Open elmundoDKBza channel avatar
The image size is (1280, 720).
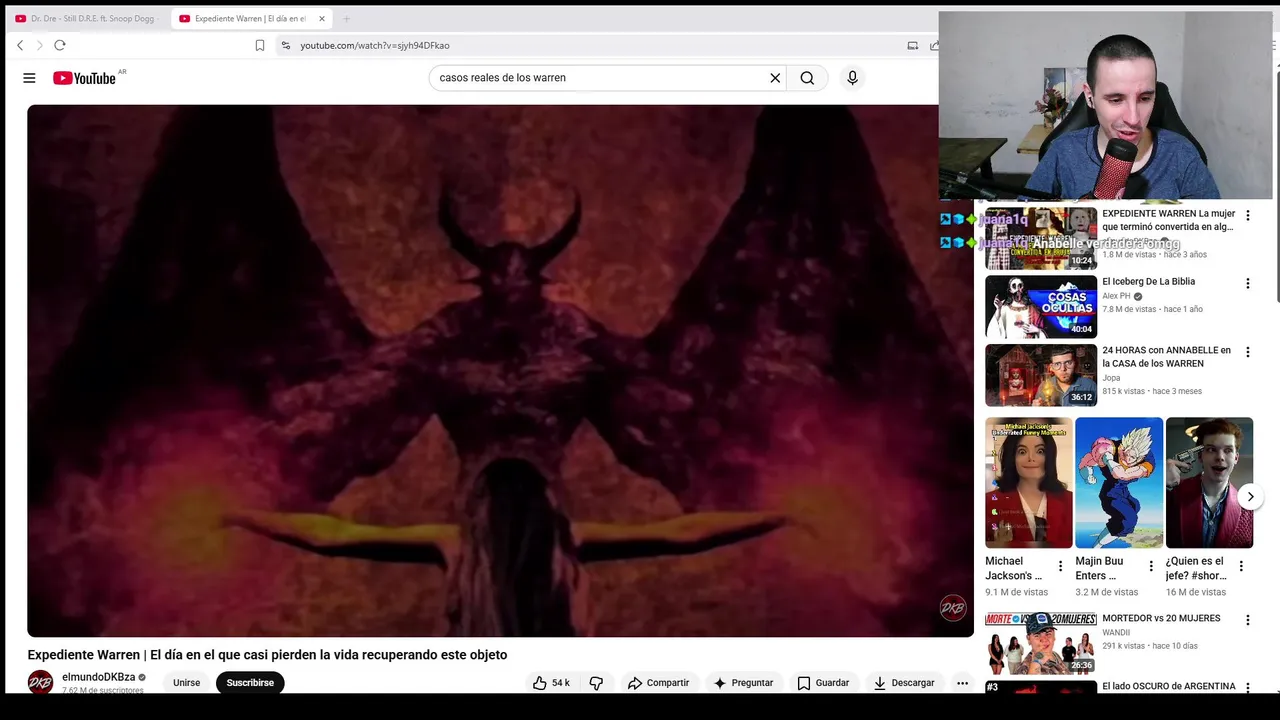click(x=40, y=682)
